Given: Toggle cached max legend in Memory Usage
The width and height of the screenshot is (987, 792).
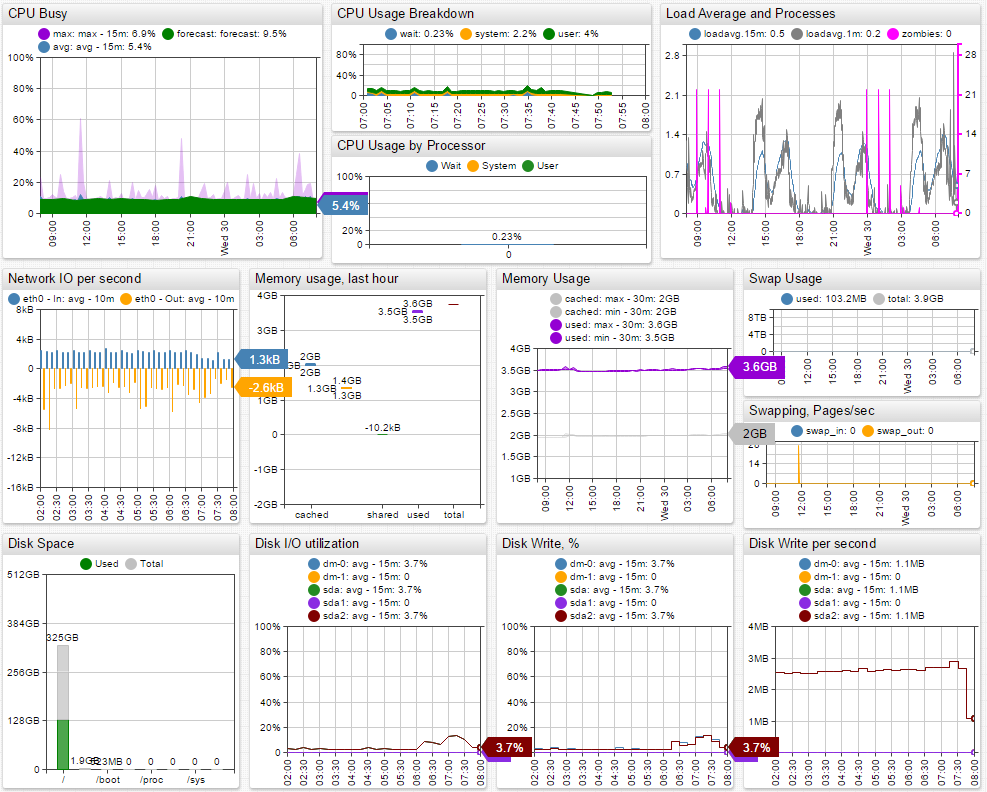Looking at the screenshot, I should 556,299.
